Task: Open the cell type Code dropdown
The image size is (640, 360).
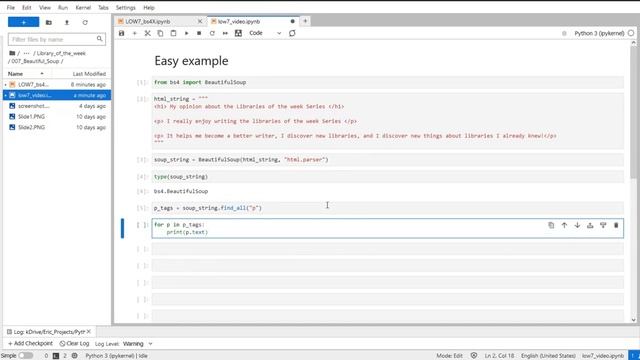Action: click(265, 33)
